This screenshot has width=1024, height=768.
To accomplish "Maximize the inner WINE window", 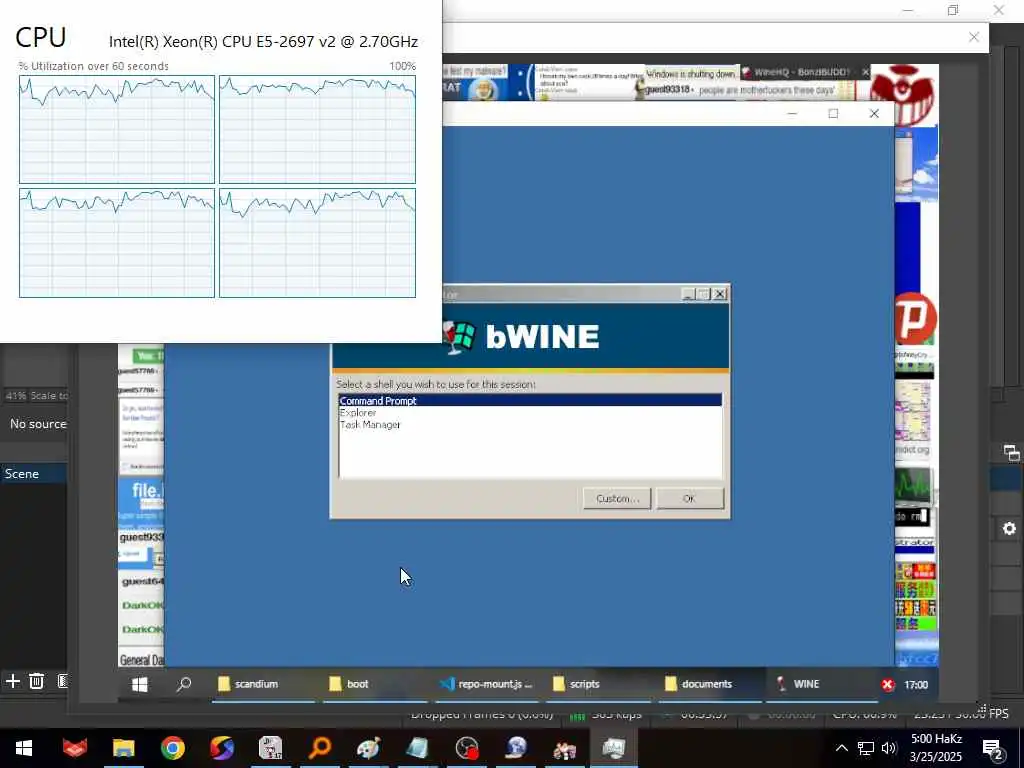I will point(833,114).
